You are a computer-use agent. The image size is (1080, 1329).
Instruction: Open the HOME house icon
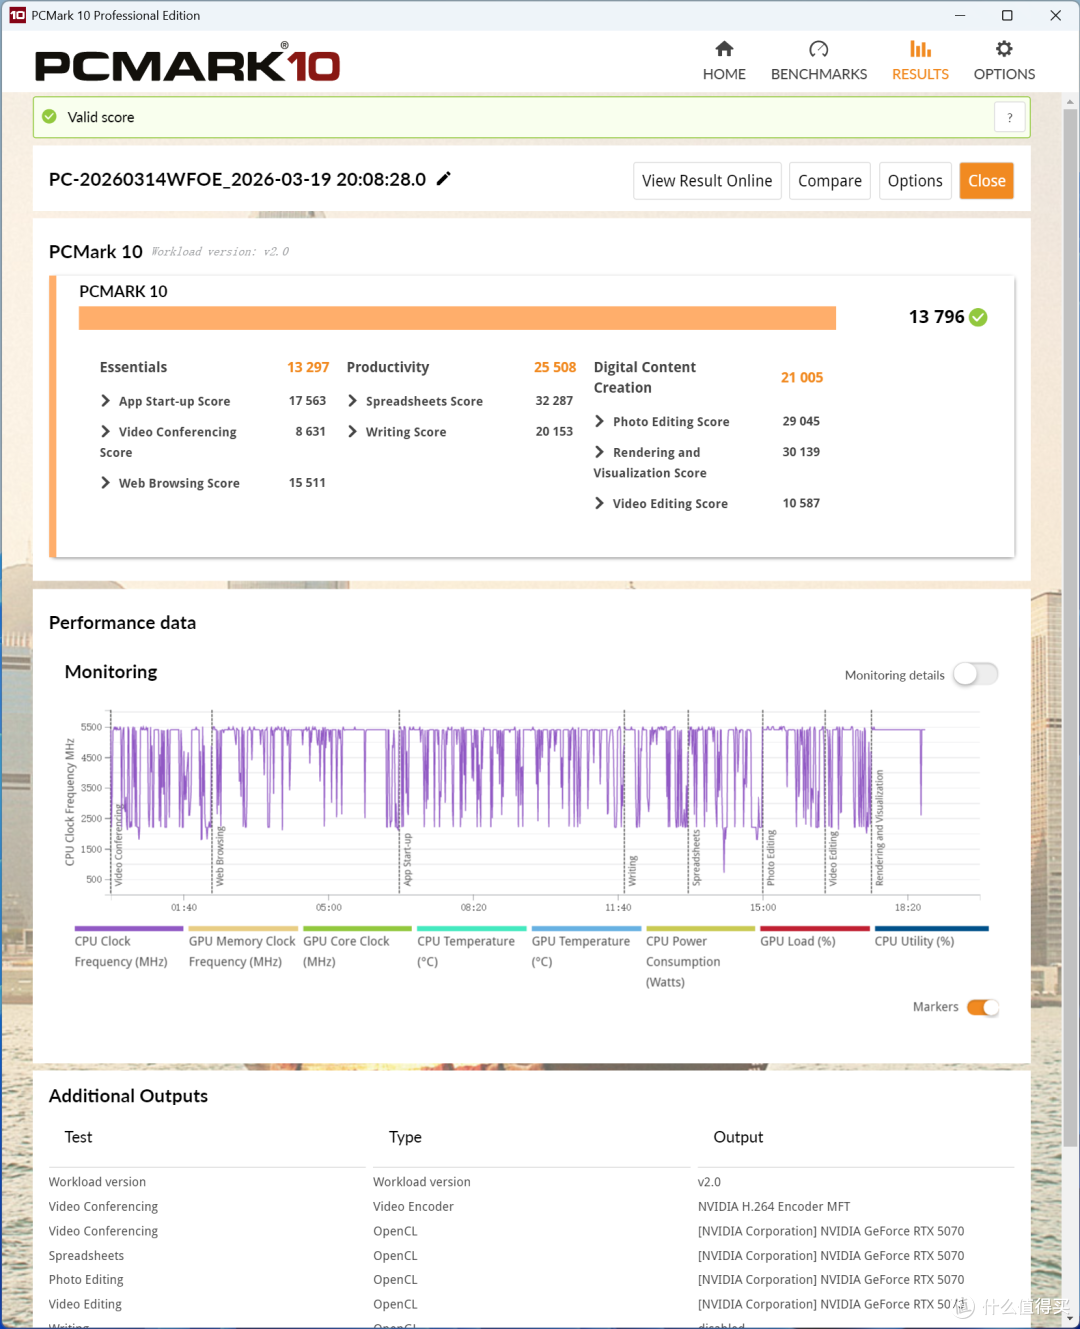(724, 49)
